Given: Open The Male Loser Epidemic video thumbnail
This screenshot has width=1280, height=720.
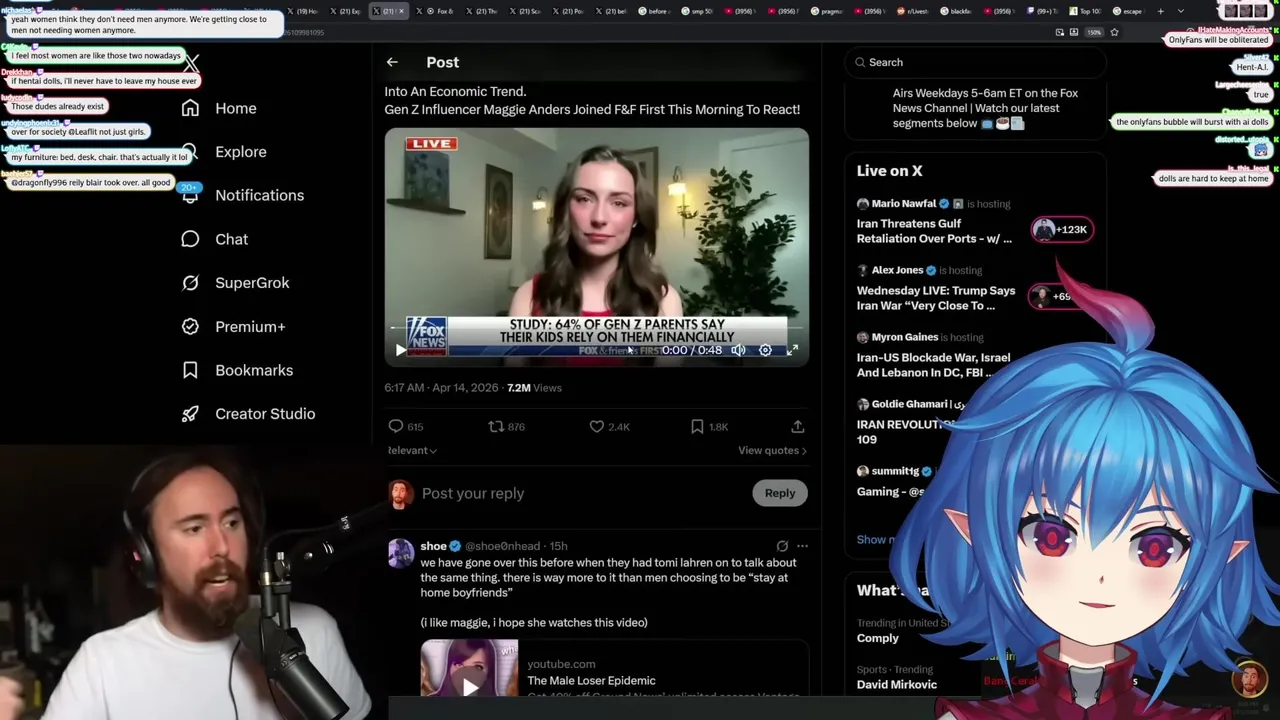Looking at the screenshot, I should pos(469,668).
